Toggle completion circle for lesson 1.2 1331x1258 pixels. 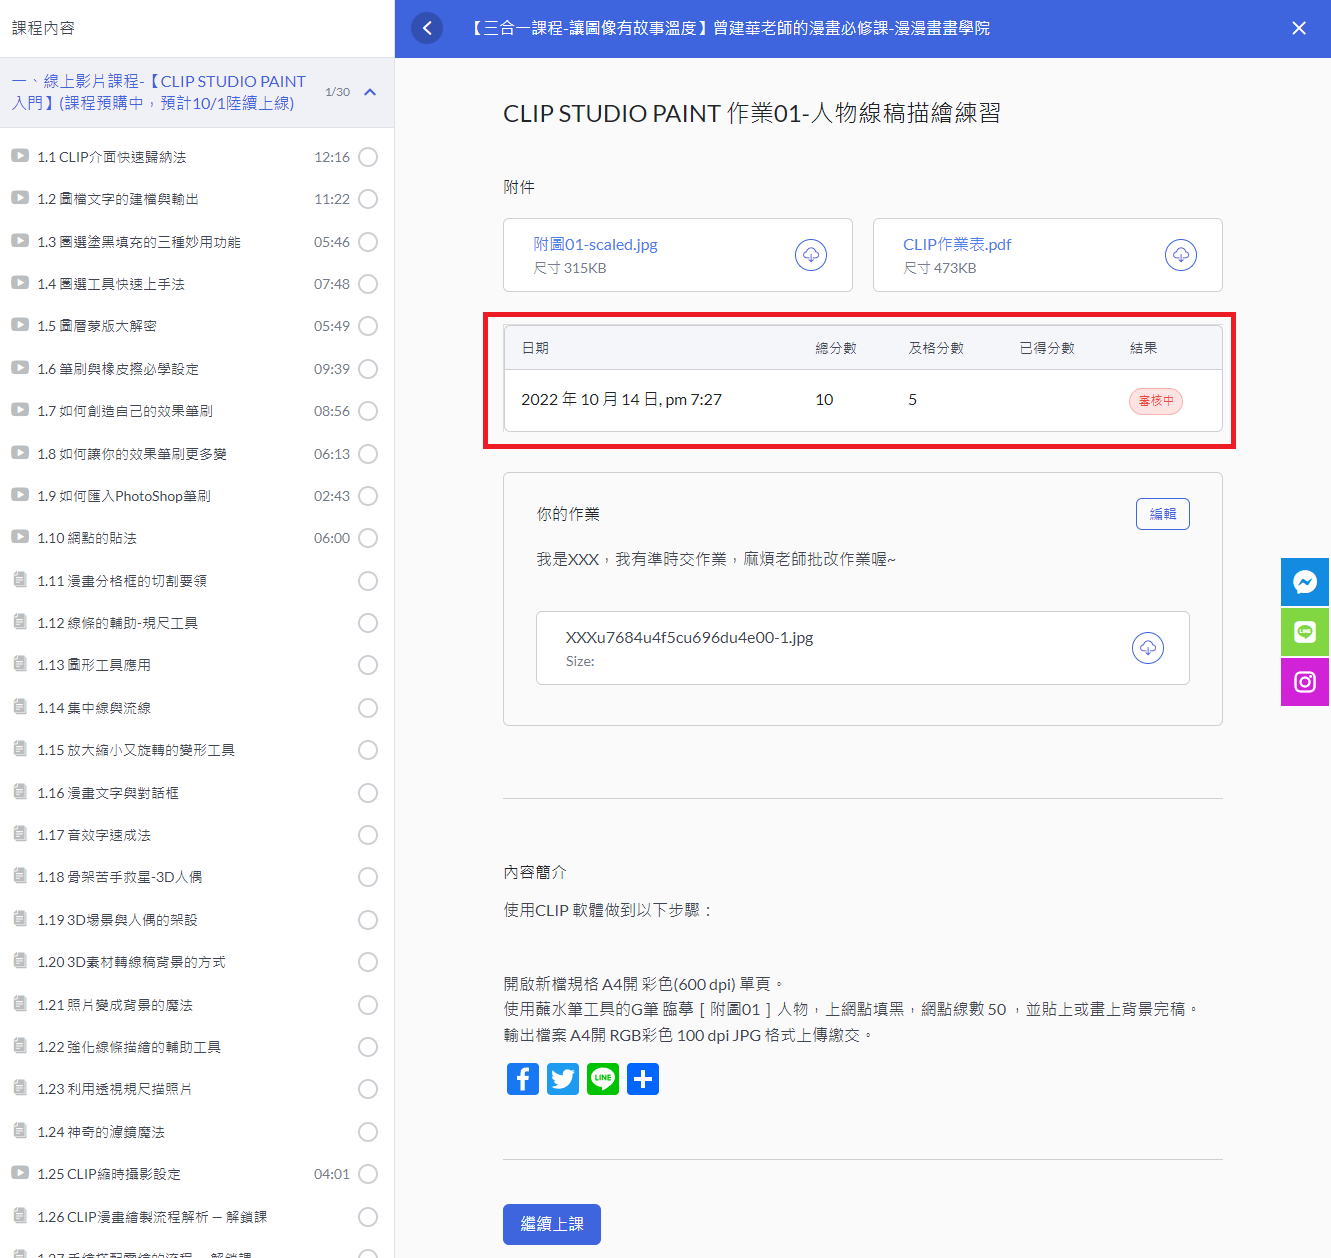point(368,199)
